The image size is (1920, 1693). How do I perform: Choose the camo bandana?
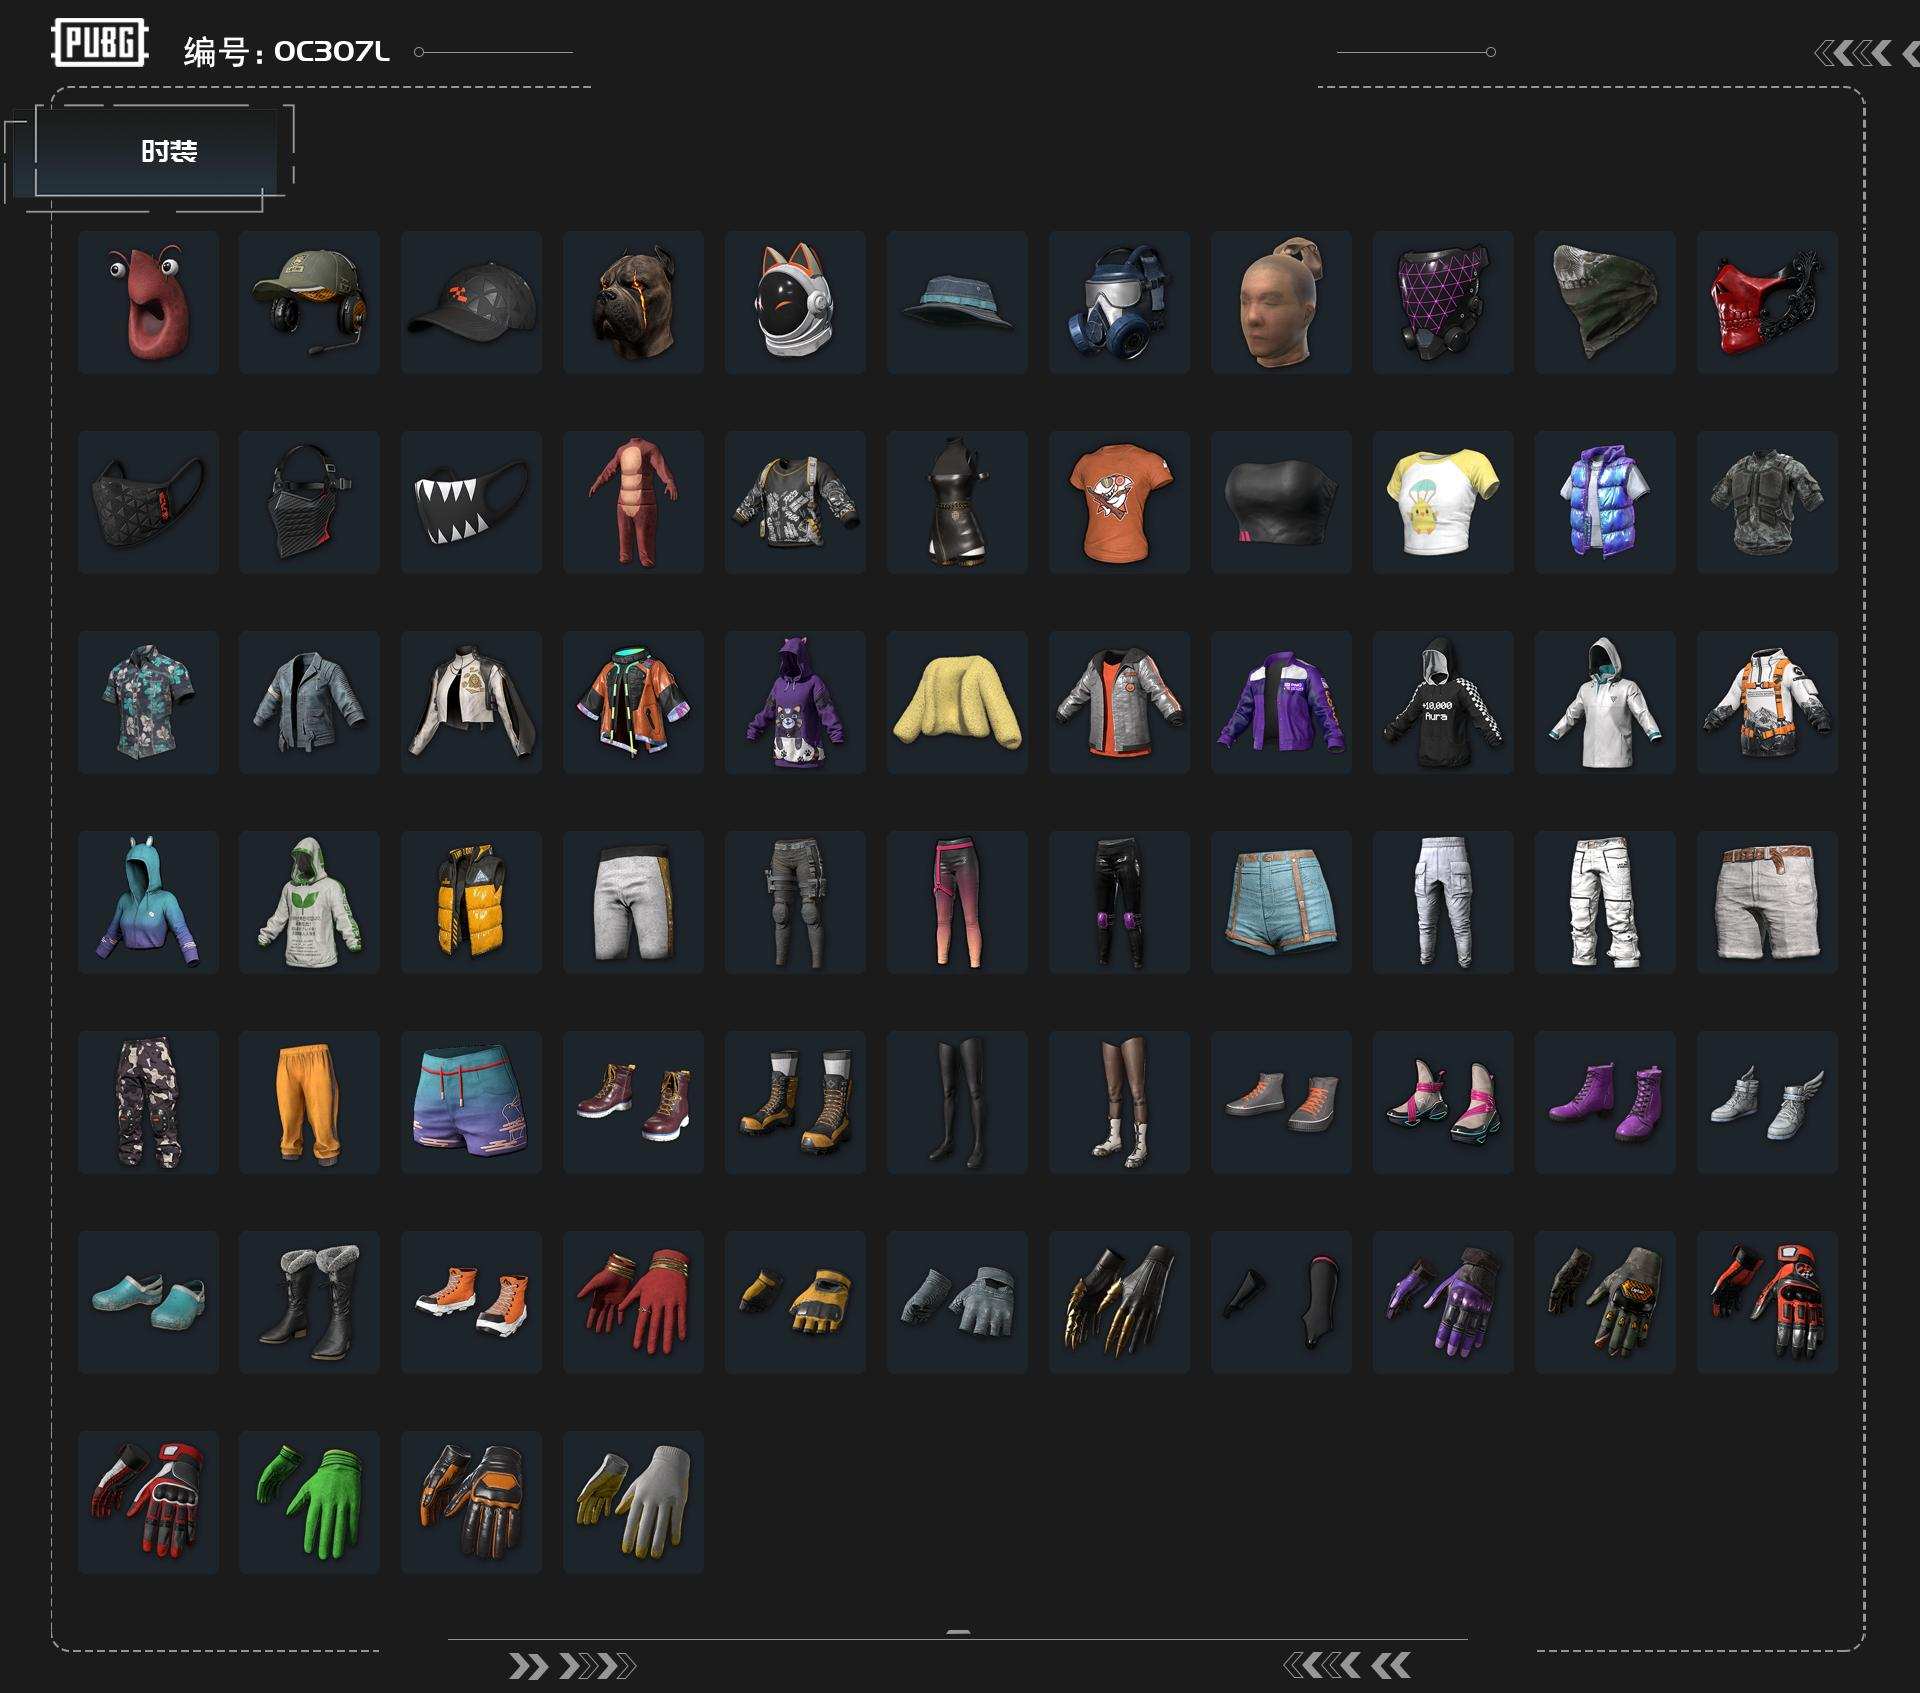click(1605, 302)
